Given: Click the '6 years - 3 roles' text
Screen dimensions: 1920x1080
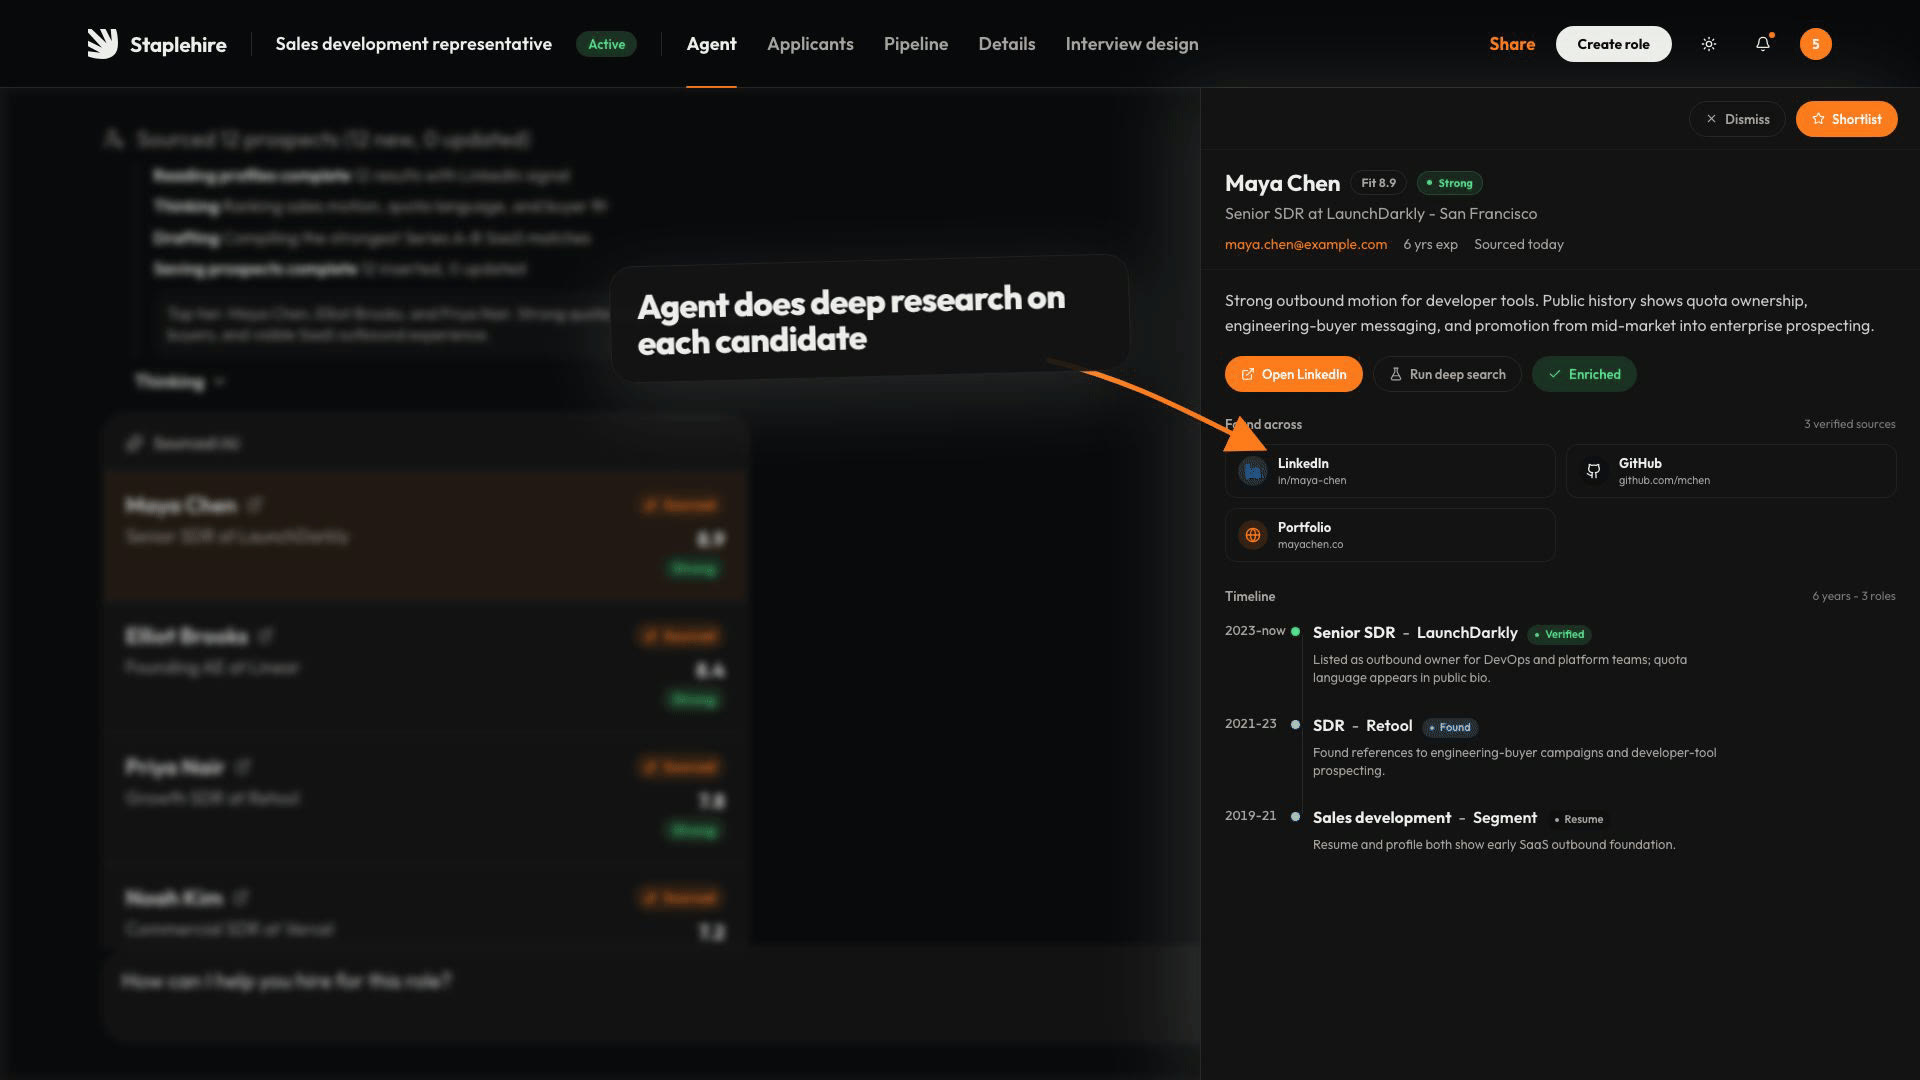Looking at the screenshot, I should (1853, 596).
